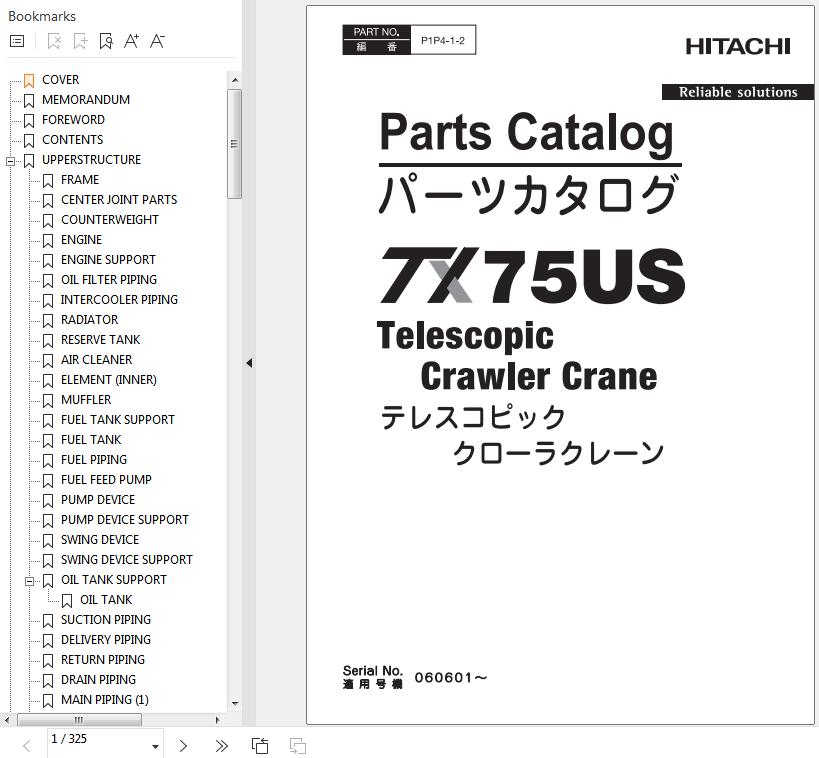Select the ENGINE bookmark
819x758 pixels.
(81, 240)
